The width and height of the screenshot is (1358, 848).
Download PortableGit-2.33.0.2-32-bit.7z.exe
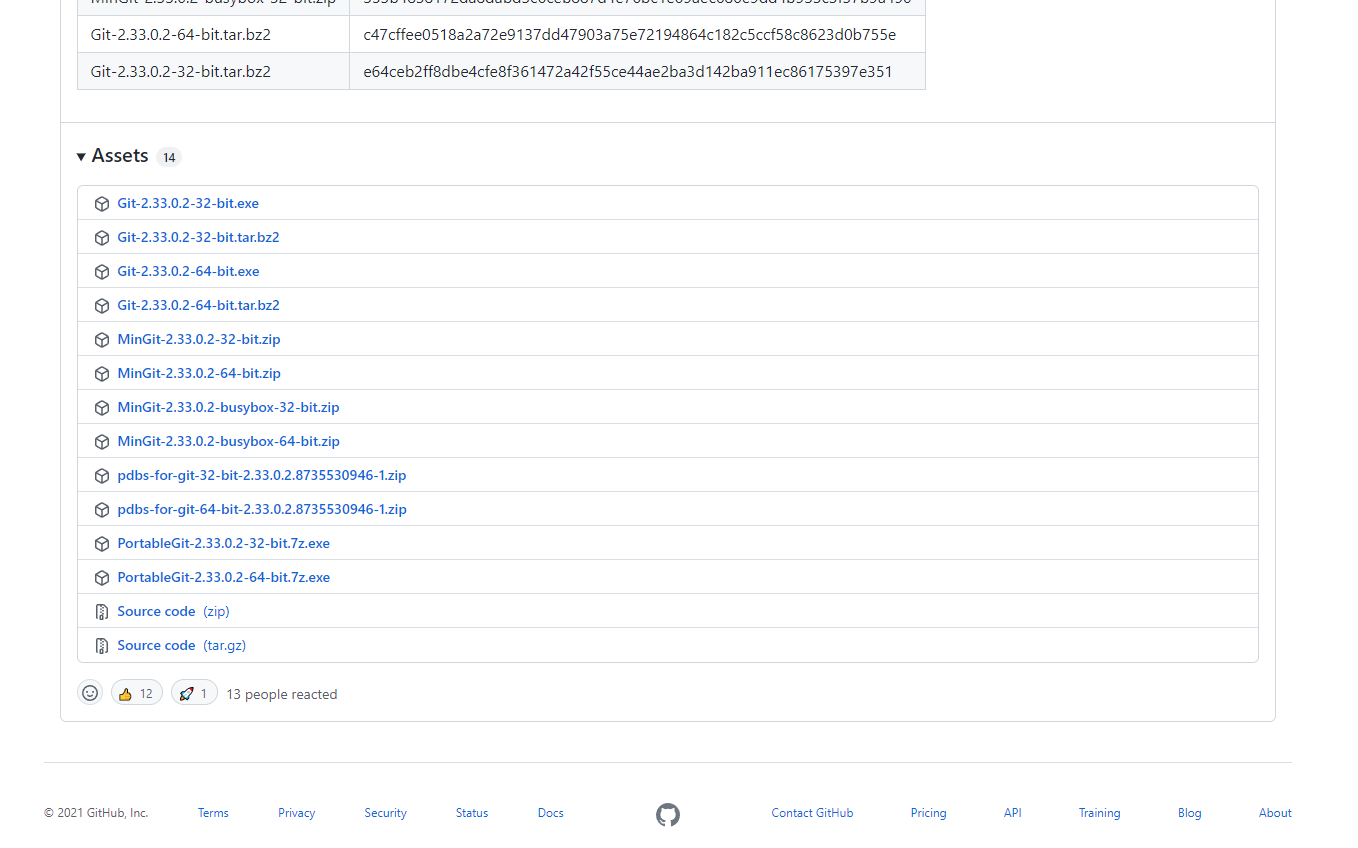tap(223, 543)
